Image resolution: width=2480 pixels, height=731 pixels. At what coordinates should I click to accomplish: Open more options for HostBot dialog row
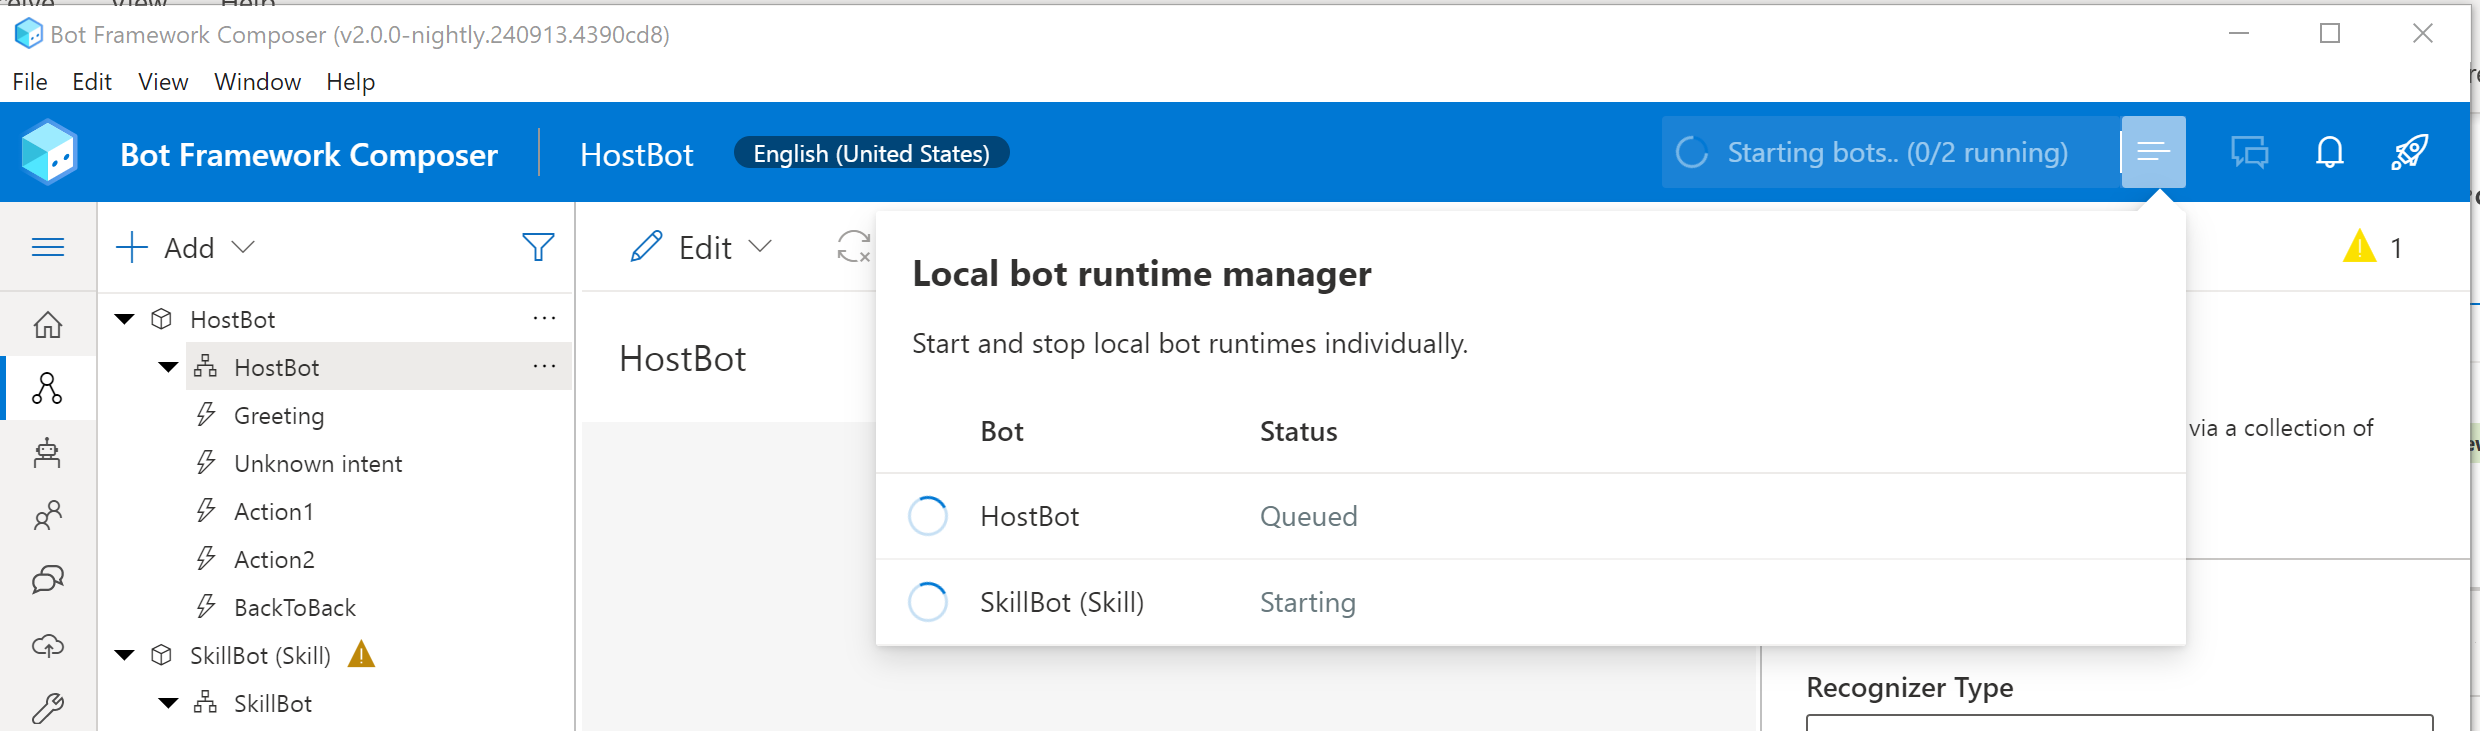point(544,367)
